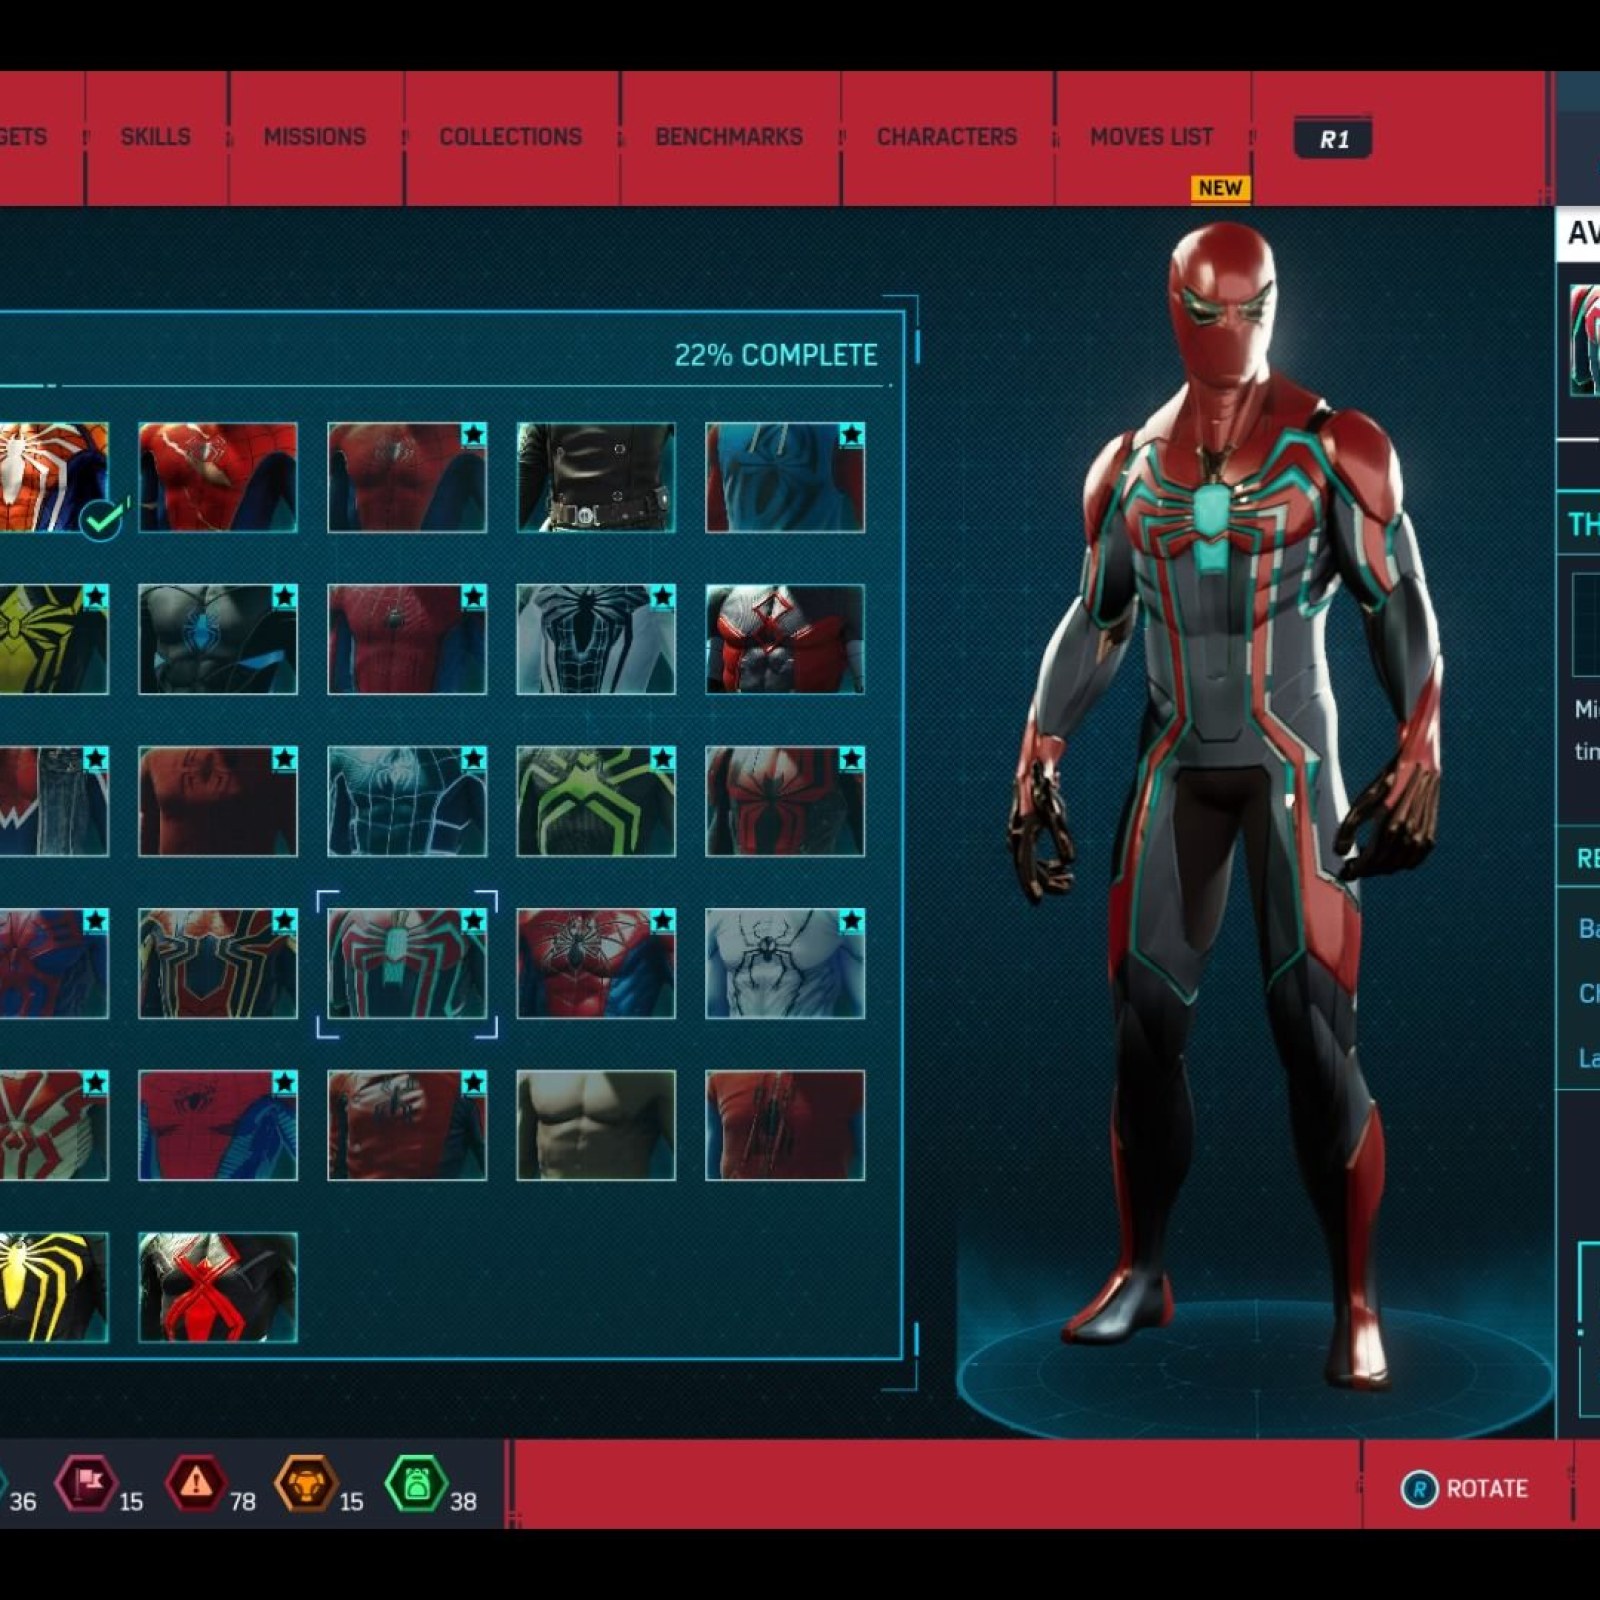This screenshot has width=1600, height=1600.
Task: Select the highlighted teal-spider Velocity suit thumbnail
Action: [407, 963]
